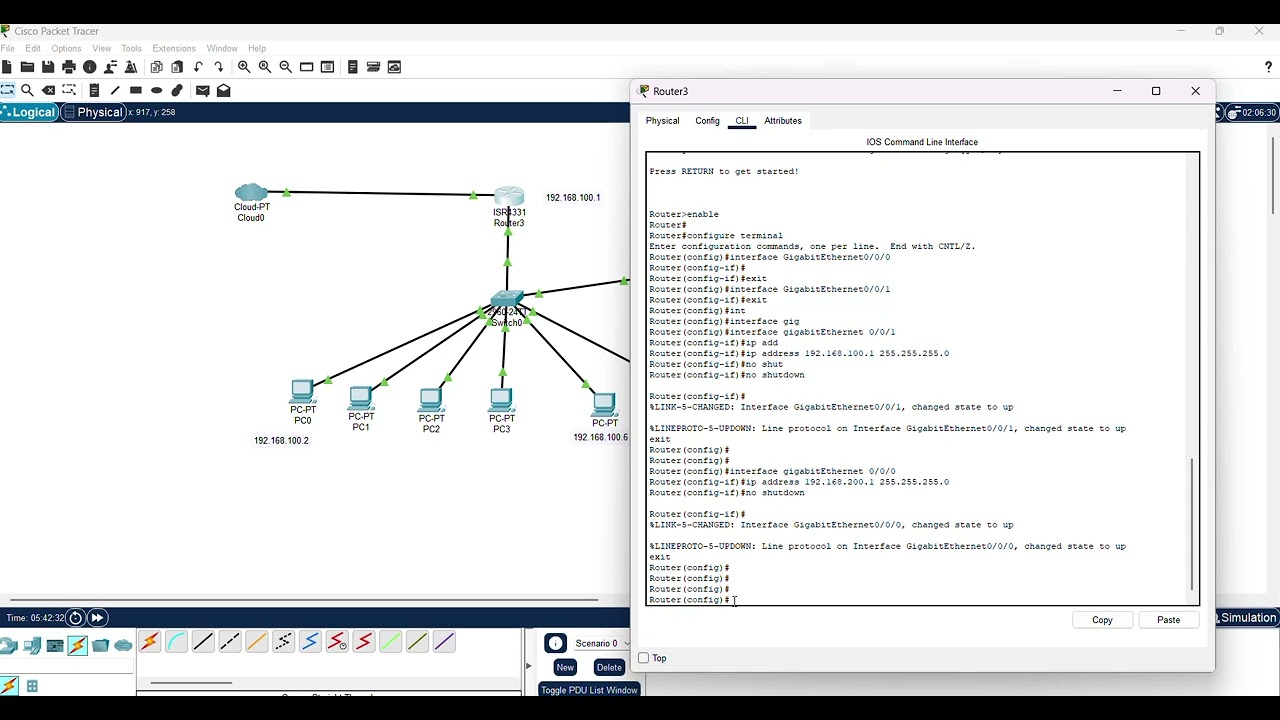Add a simple PDU with the closed envelope

click(x=203, y=90)
